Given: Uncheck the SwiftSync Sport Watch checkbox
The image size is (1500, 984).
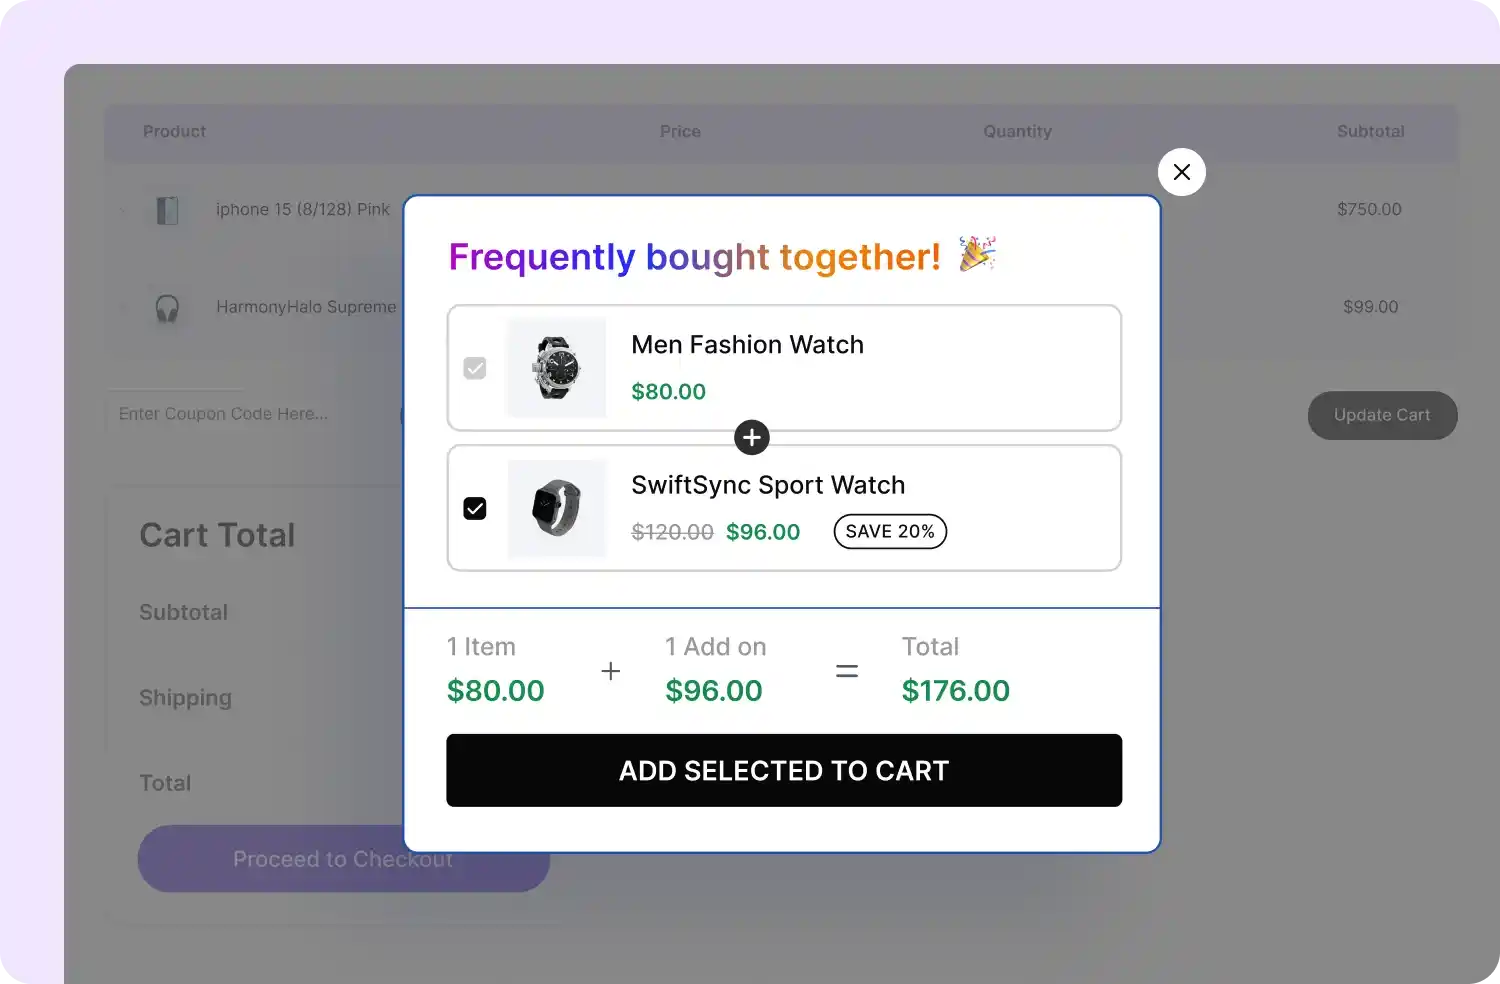Looking at the screenshot, I should coord(475,509).
